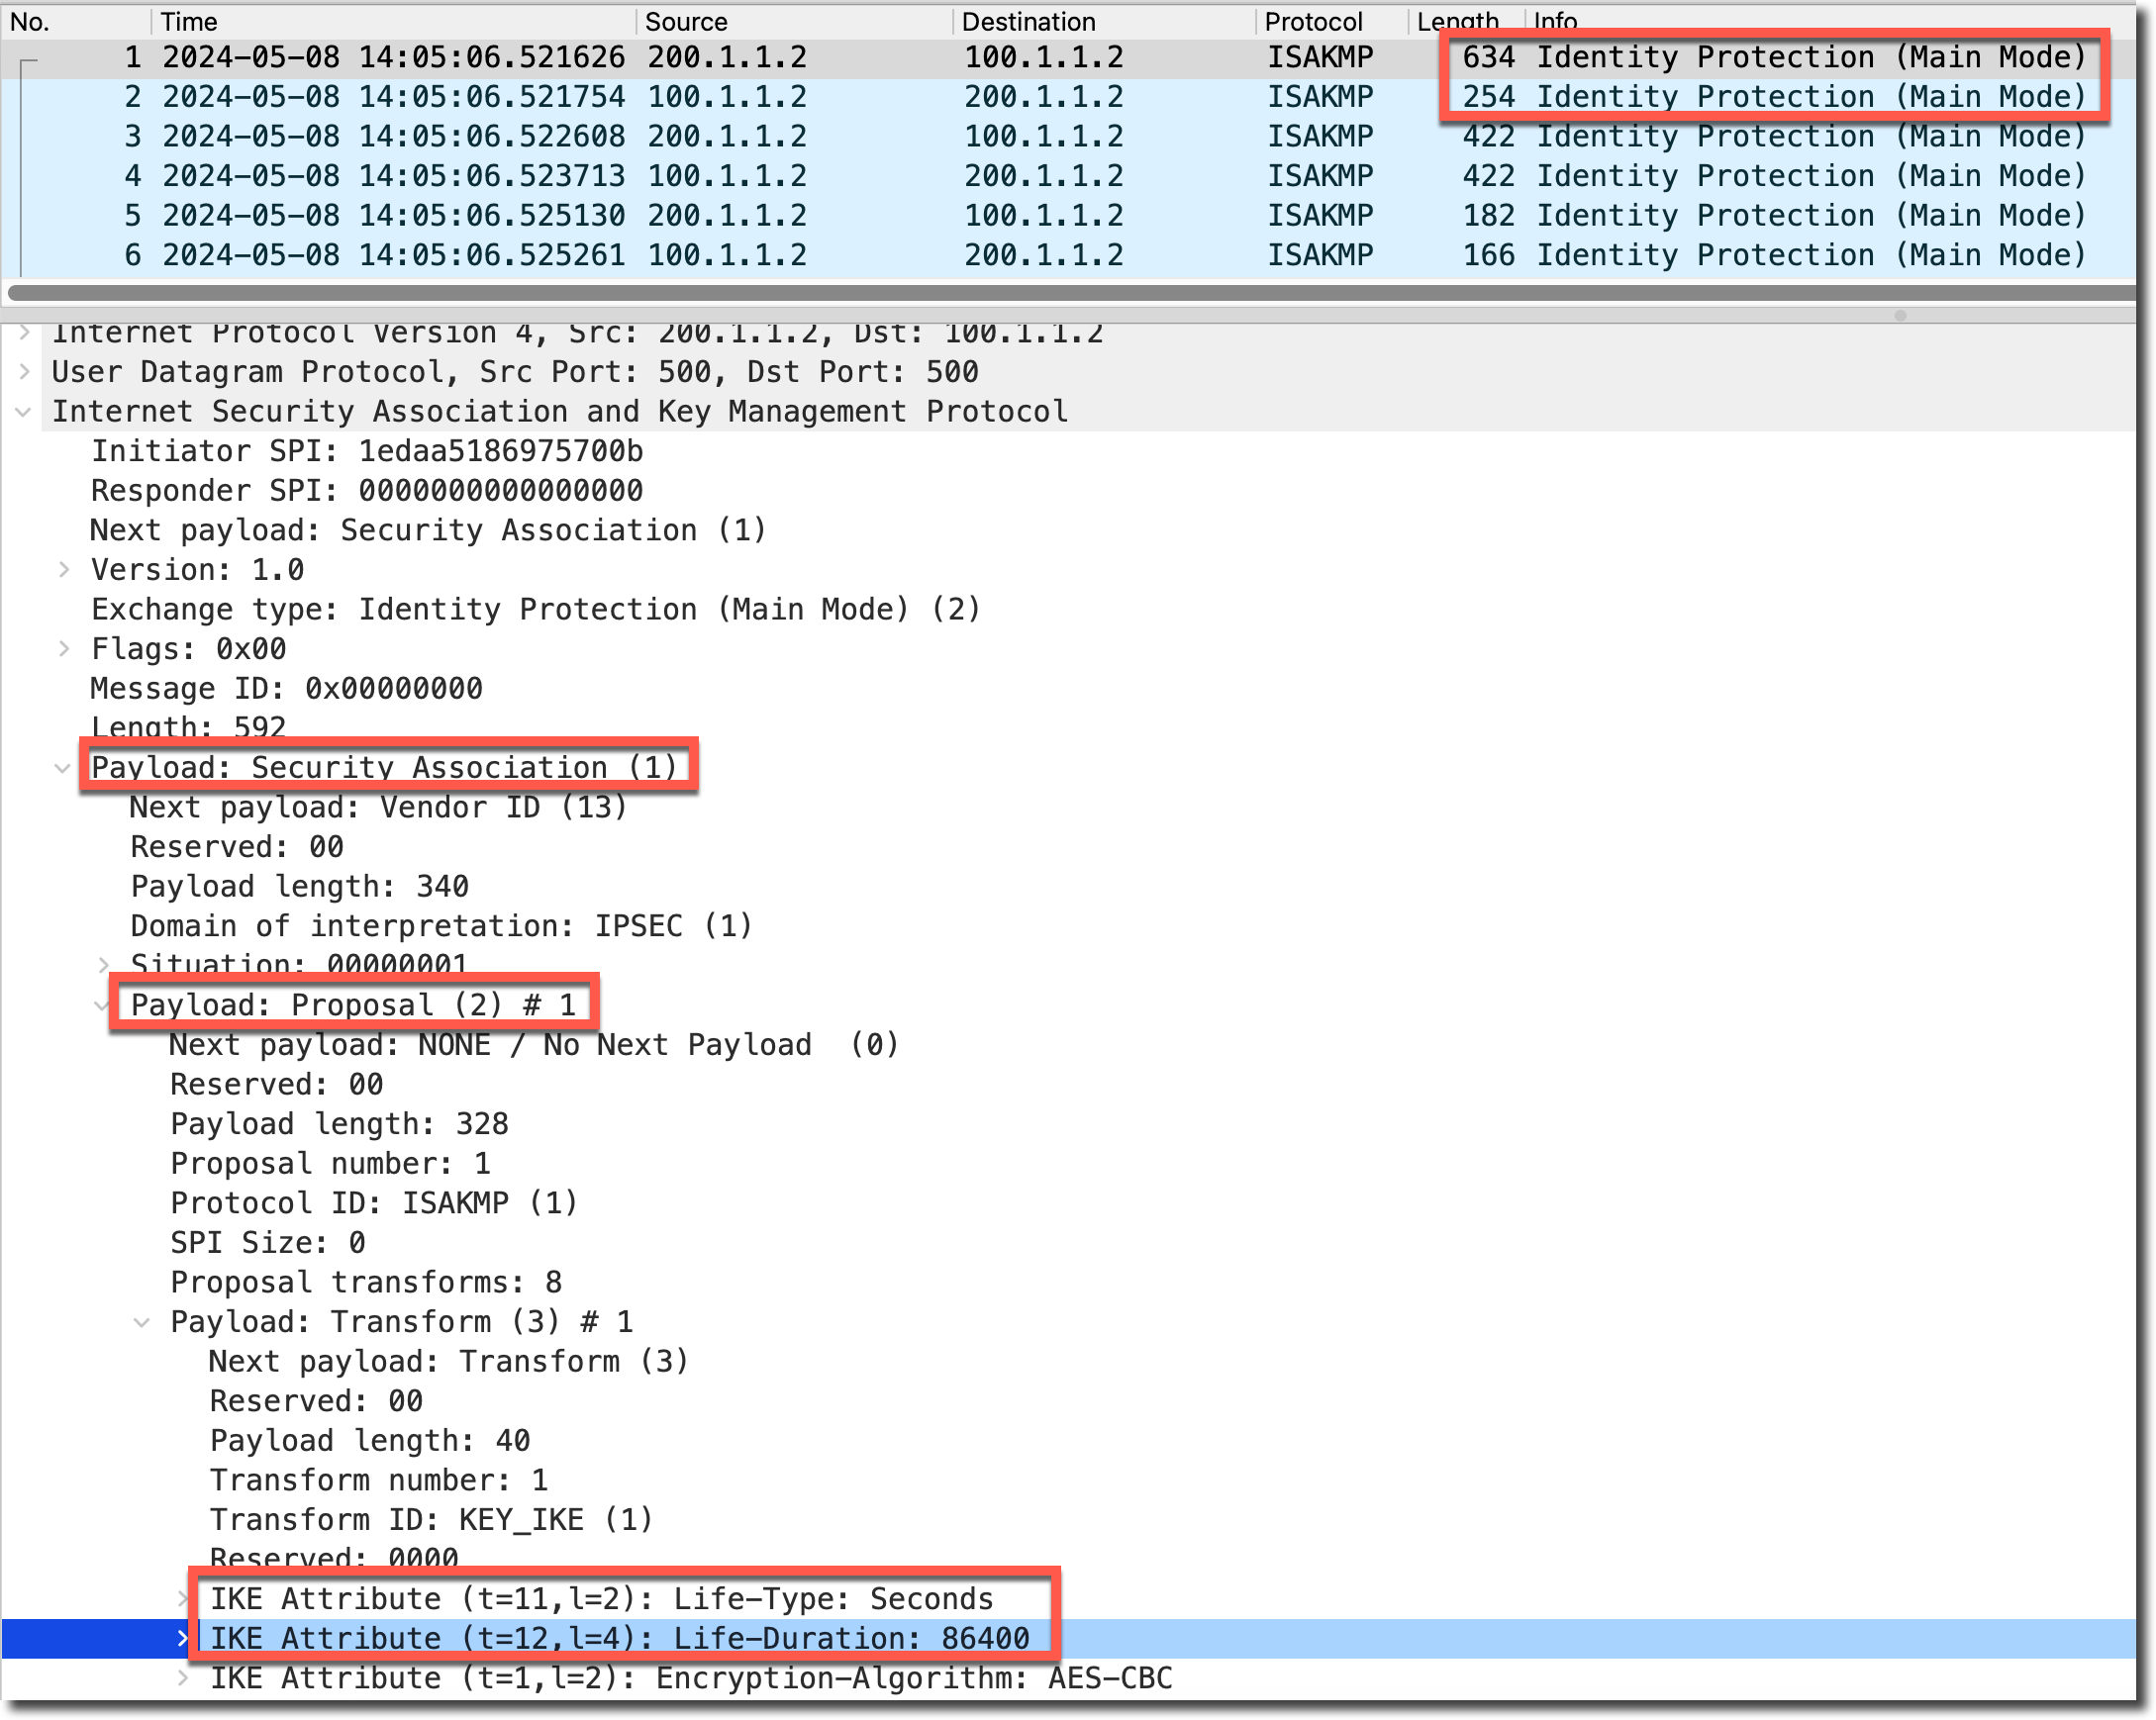The image size is (2156, 1720).
Task: Collapse Payload: Proposal (2) # 1
Action: coord(102,1005)
